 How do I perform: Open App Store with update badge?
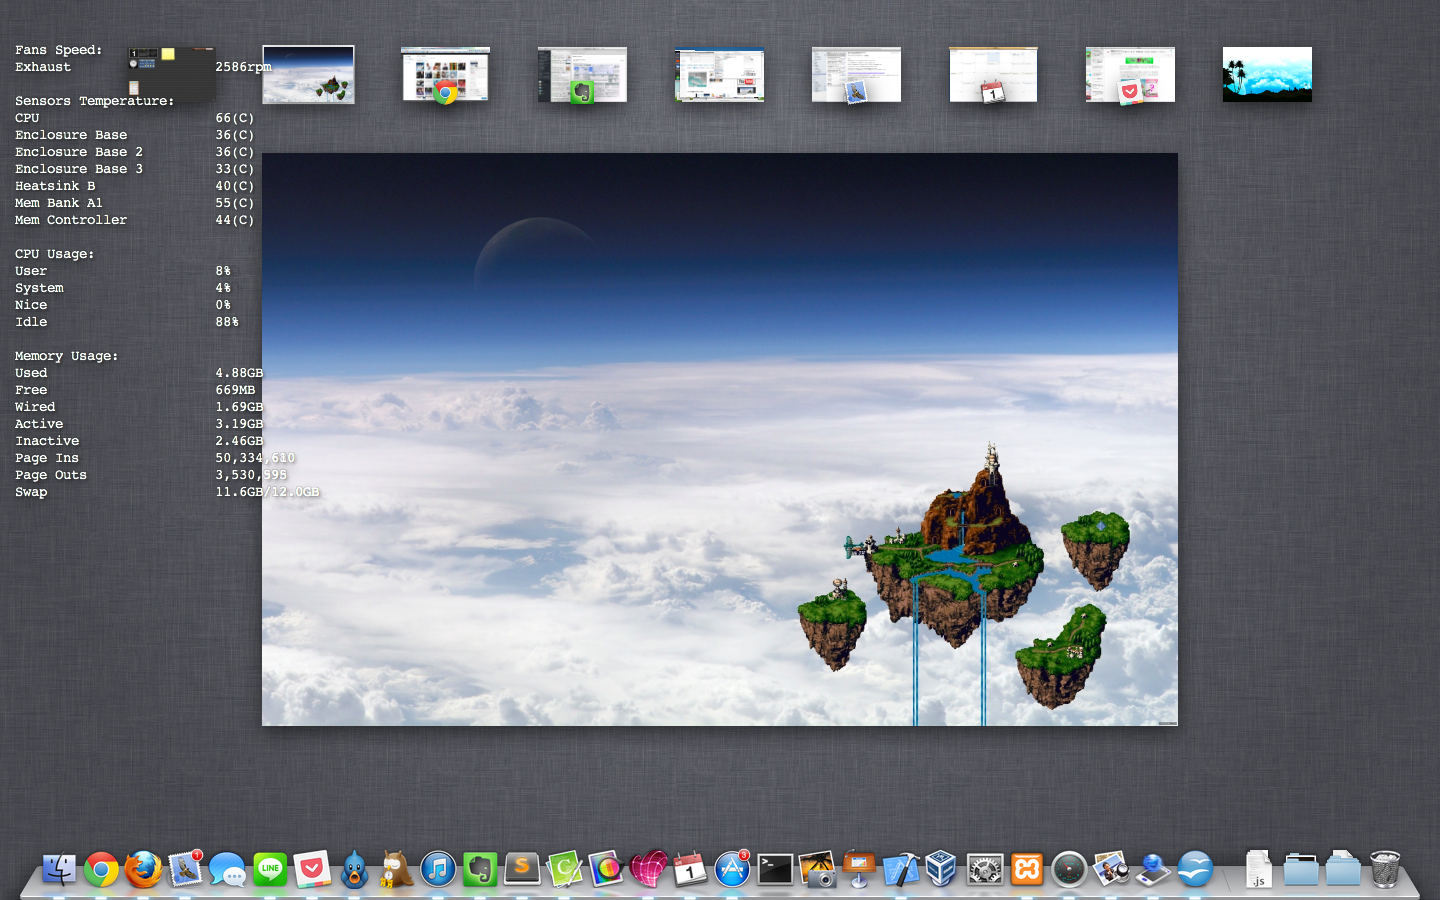pyautogui.click(x=732, y=869)
